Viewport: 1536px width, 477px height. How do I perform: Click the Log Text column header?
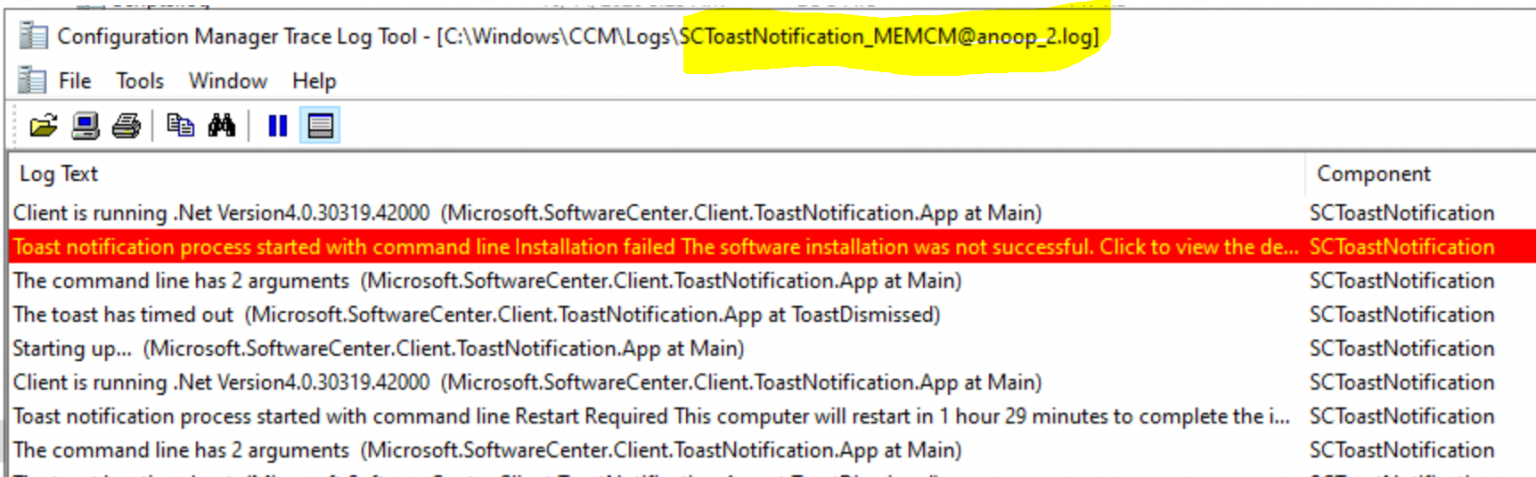pos(655,173)
